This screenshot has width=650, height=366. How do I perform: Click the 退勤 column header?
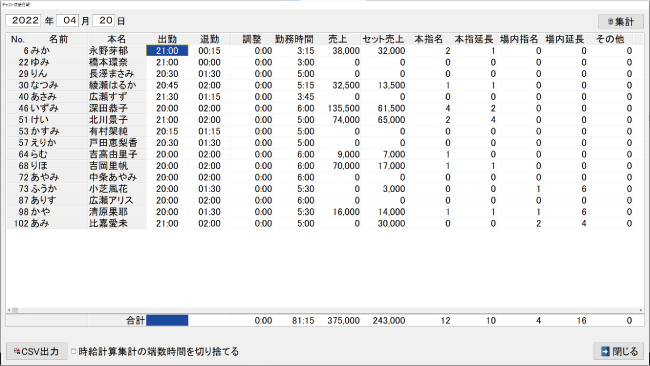(x=209, y=39)
